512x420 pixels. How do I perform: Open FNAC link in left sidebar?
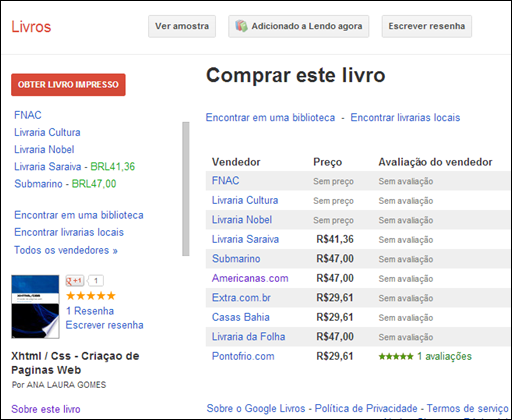pyautogui.click(x=28, y=115)
